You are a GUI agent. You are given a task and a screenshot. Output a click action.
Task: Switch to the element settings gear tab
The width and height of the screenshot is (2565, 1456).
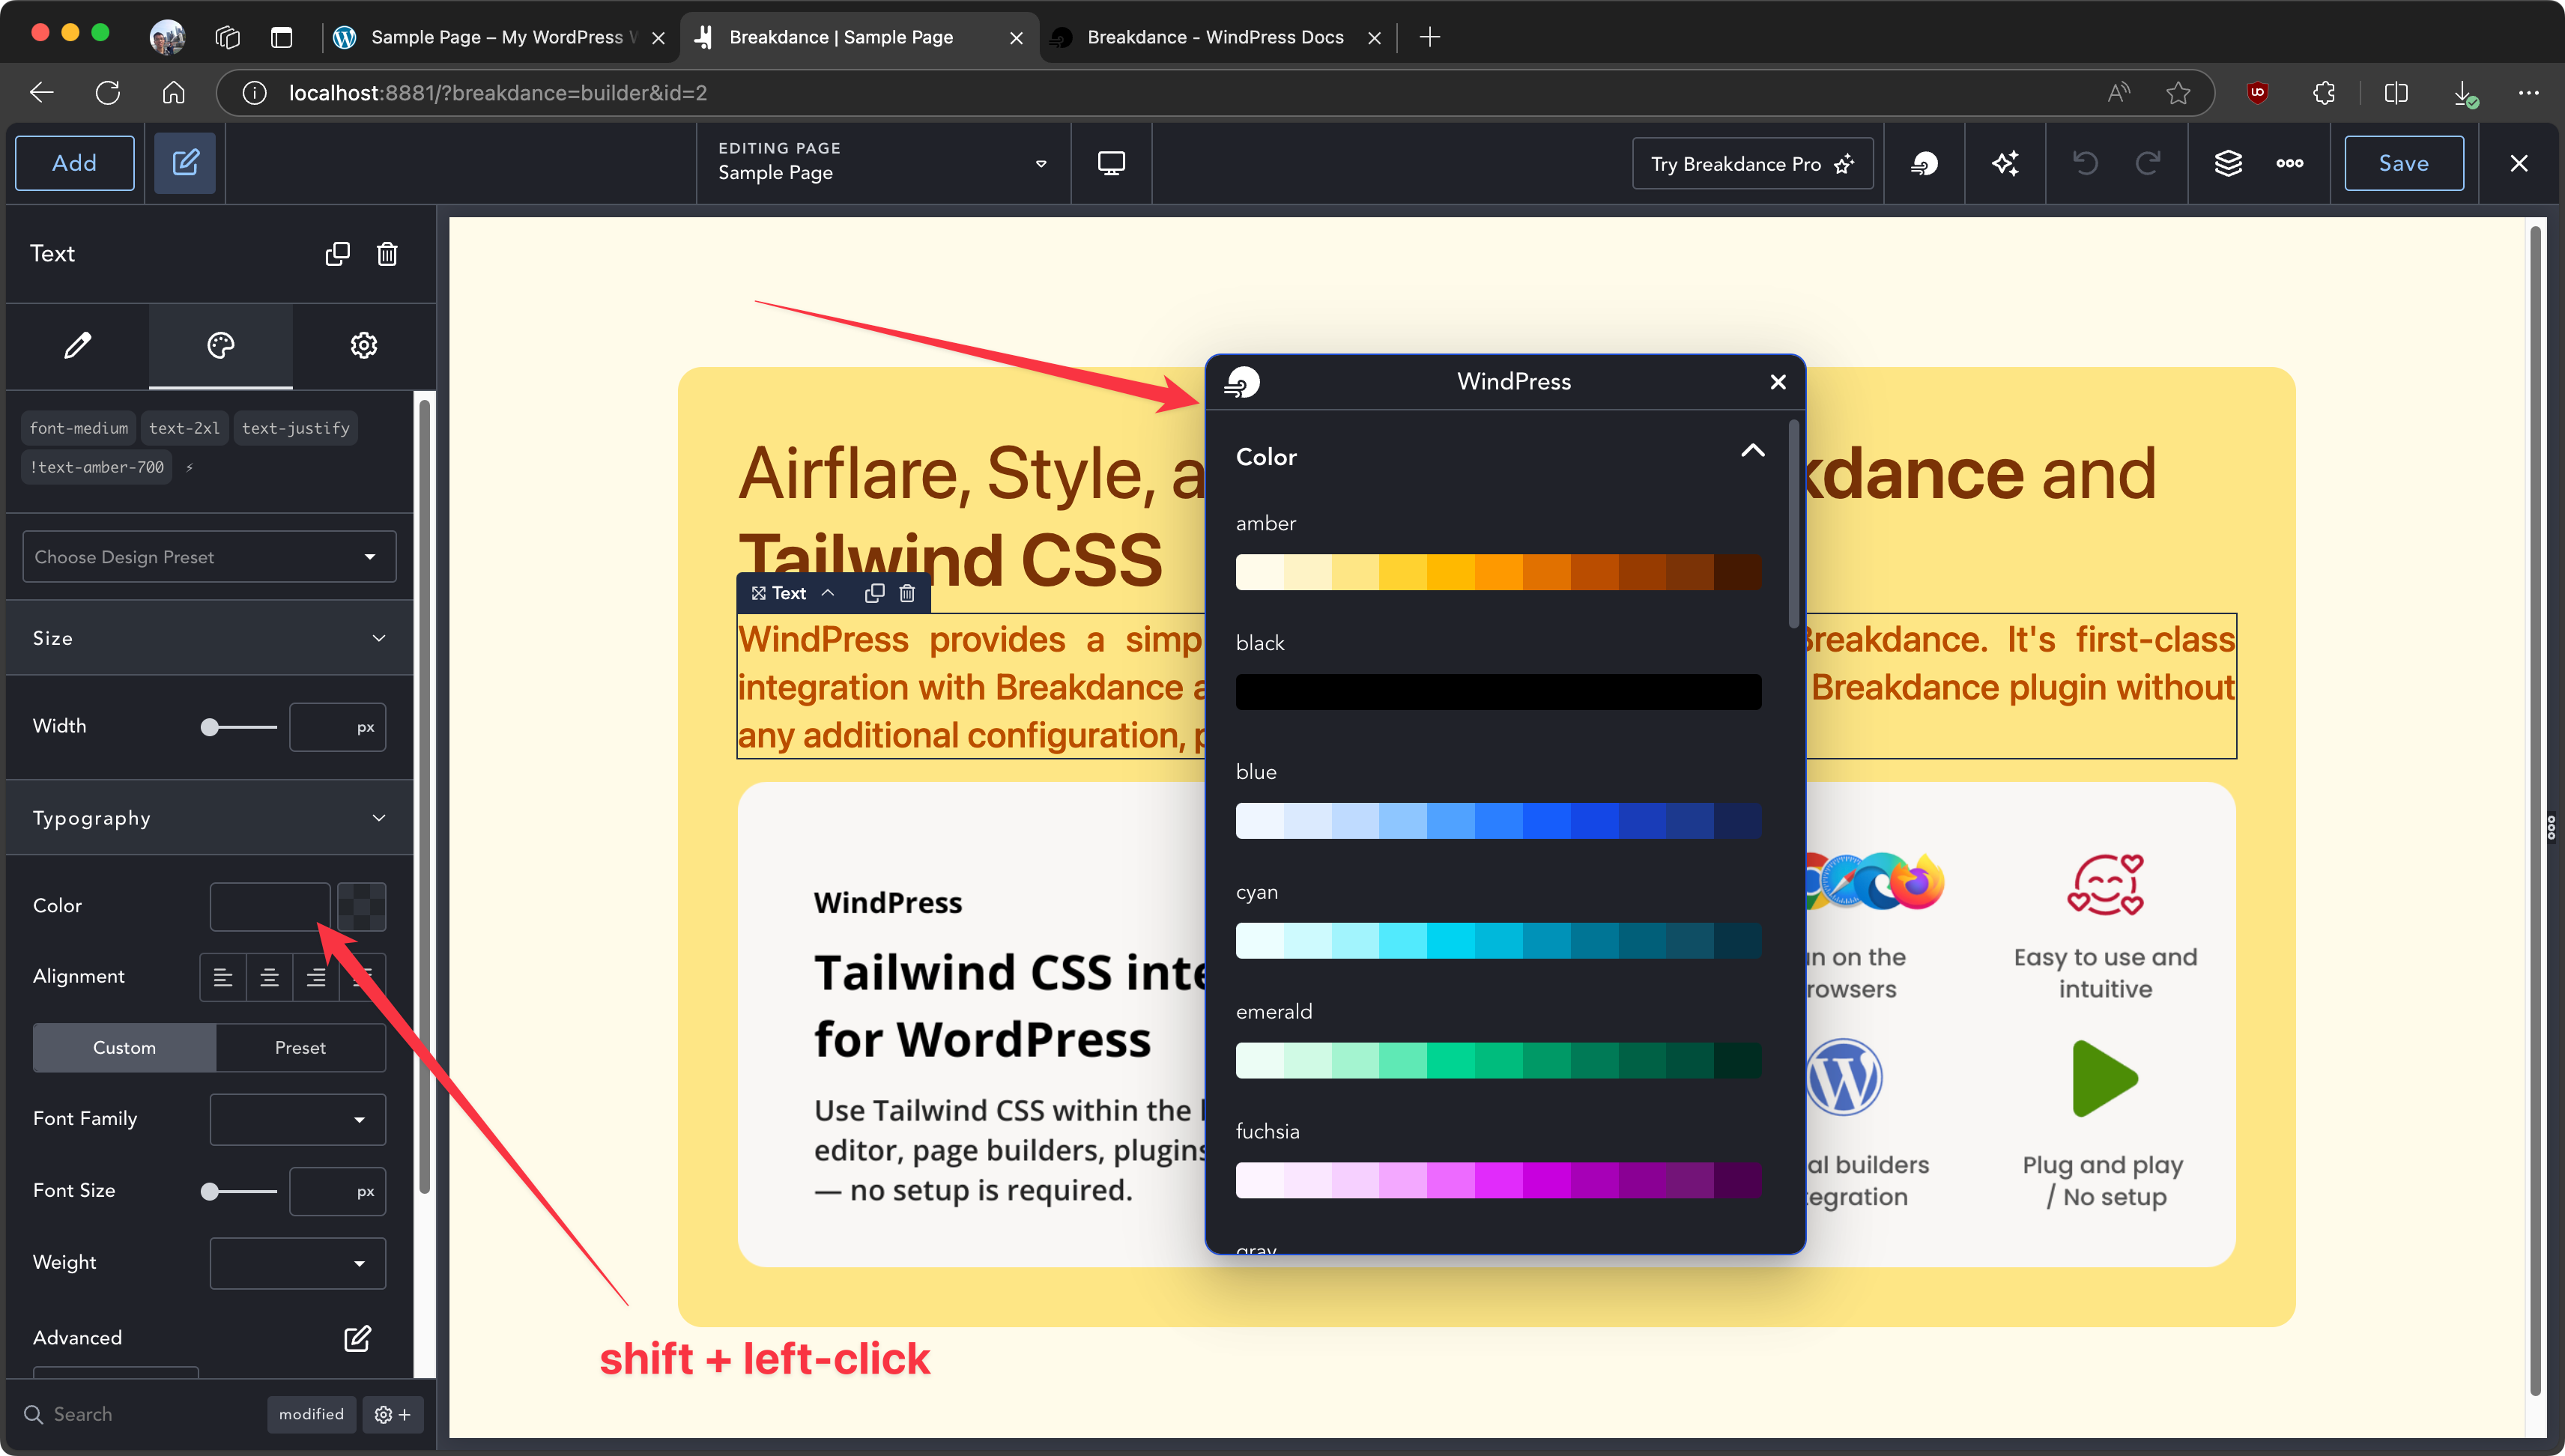(x=364, y=346)
